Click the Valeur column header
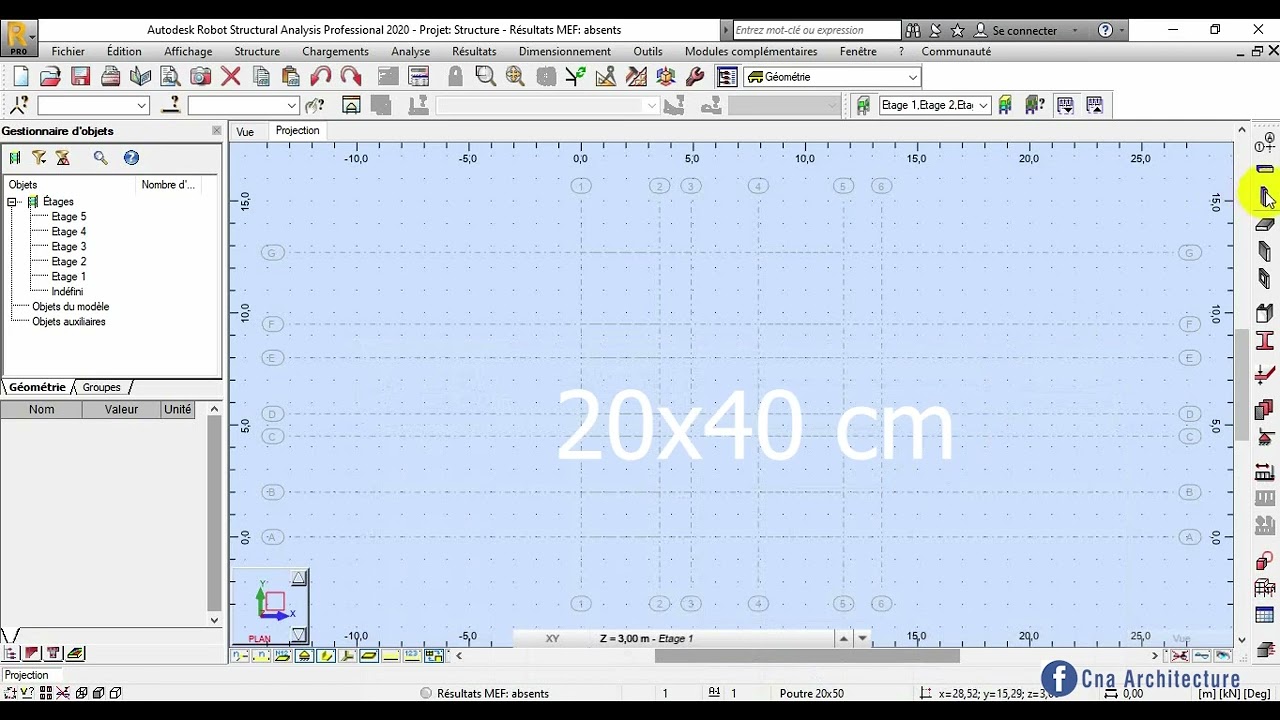The image size is (1280, 720). (121, 409)
